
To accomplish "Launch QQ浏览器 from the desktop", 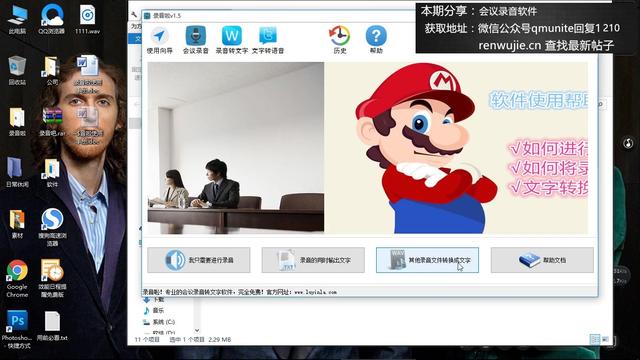I will (52, 20).
